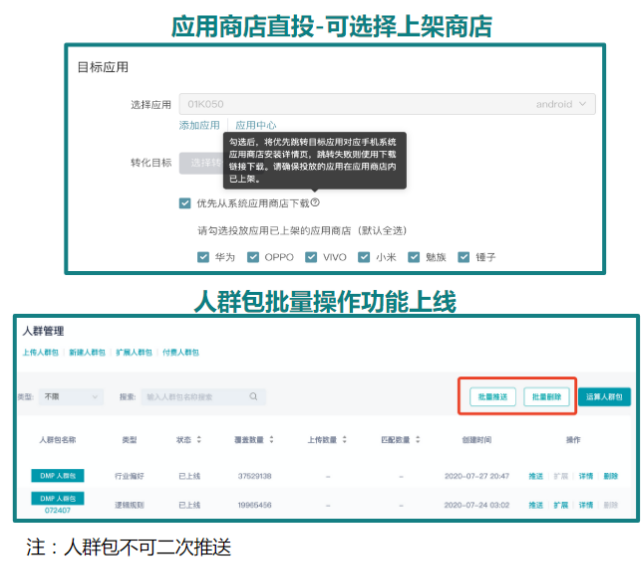This screenshot has width=643, height=572.
Task: Focus the 输入人群包名称搜索 input field
Action: [x=203, y=397]
